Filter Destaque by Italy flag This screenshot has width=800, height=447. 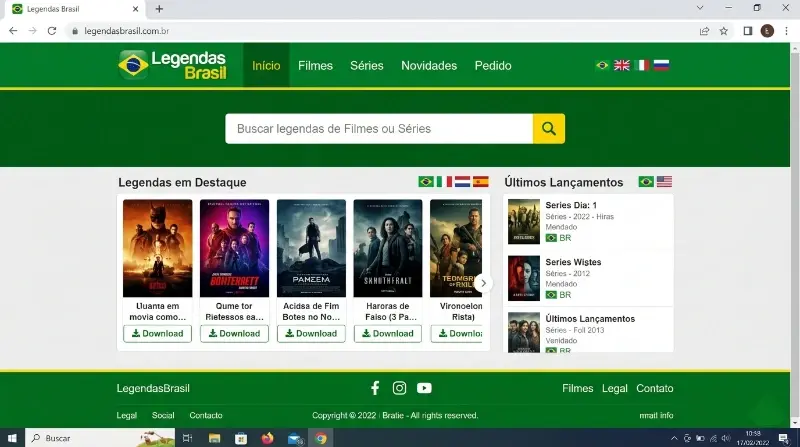(444, 182)
